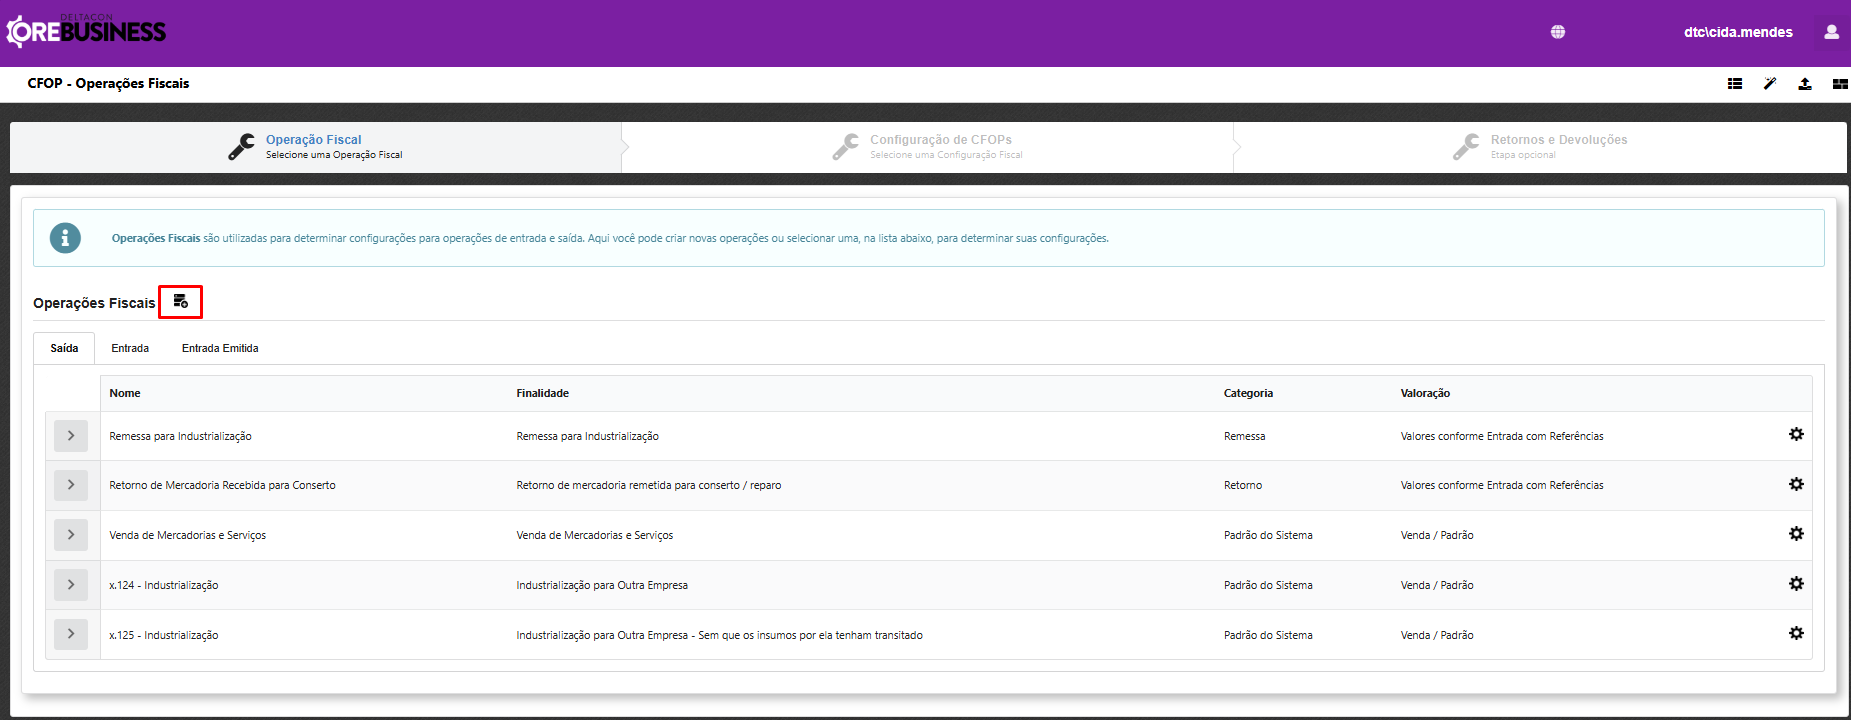Click the add new Operação Fiscal icon

(181, 301)
